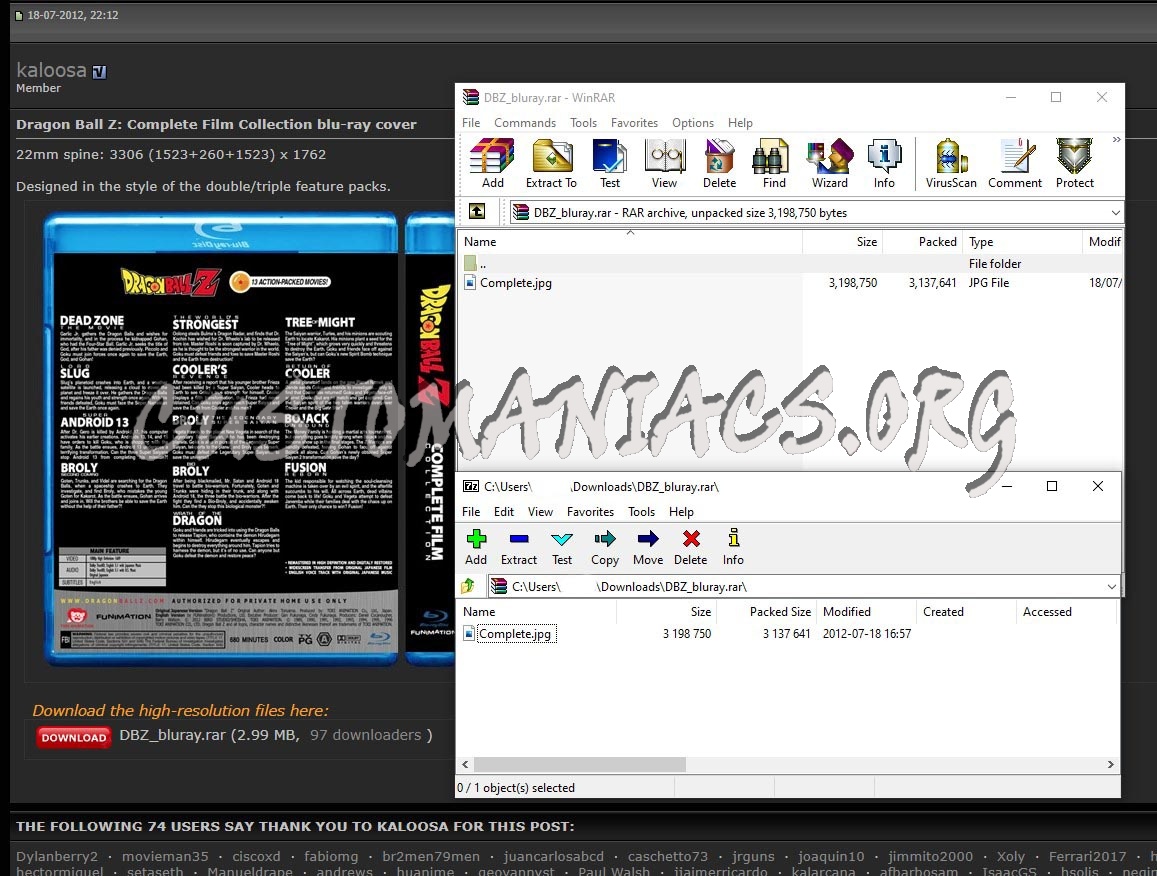Click the post status icon beside the date

coord(19,15)
